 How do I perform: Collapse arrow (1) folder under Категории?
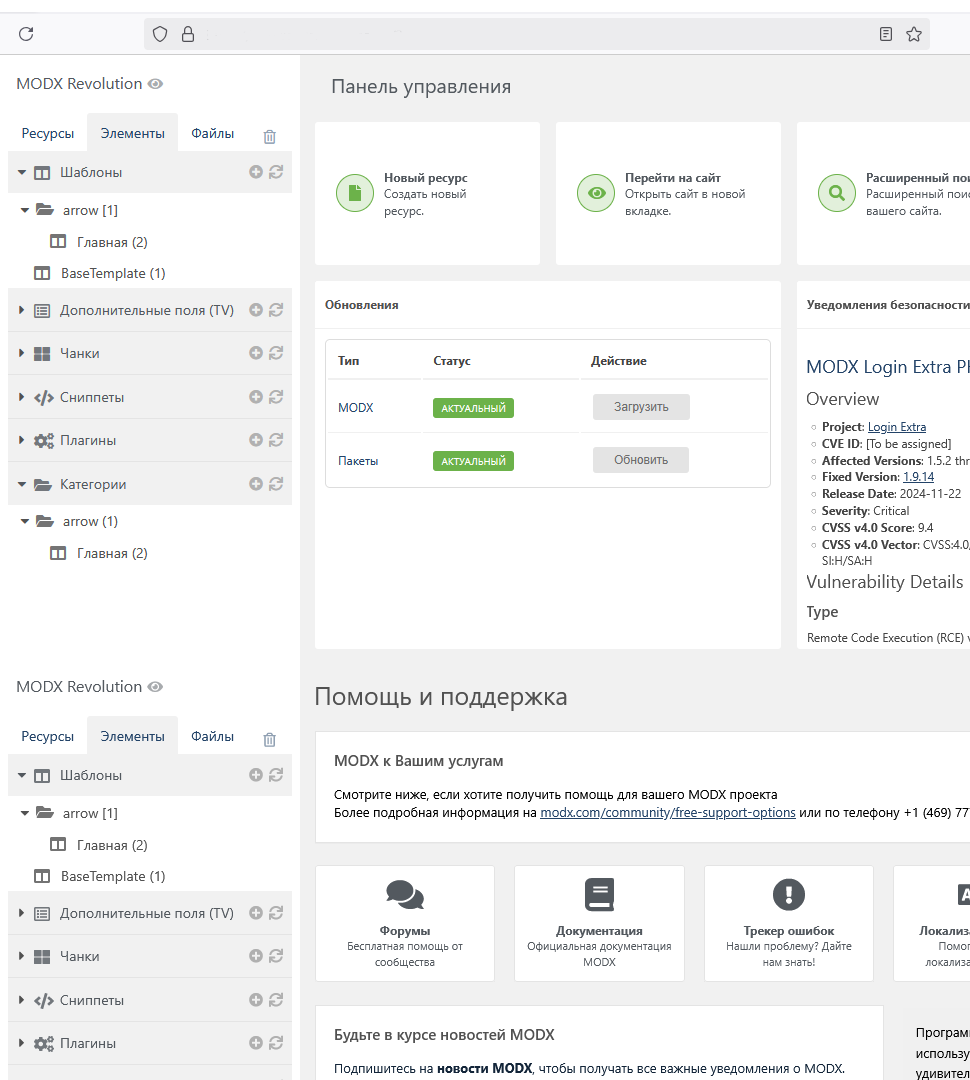[25, 521]
